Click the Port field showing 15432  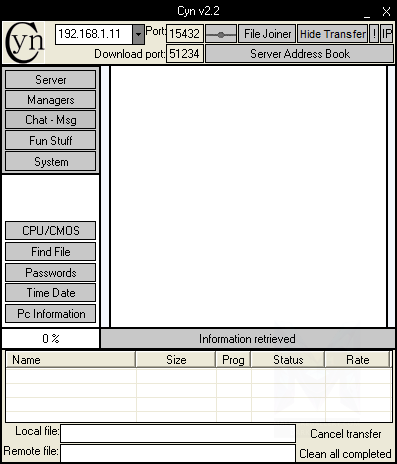pyautogui.click(x=185, y=34)
